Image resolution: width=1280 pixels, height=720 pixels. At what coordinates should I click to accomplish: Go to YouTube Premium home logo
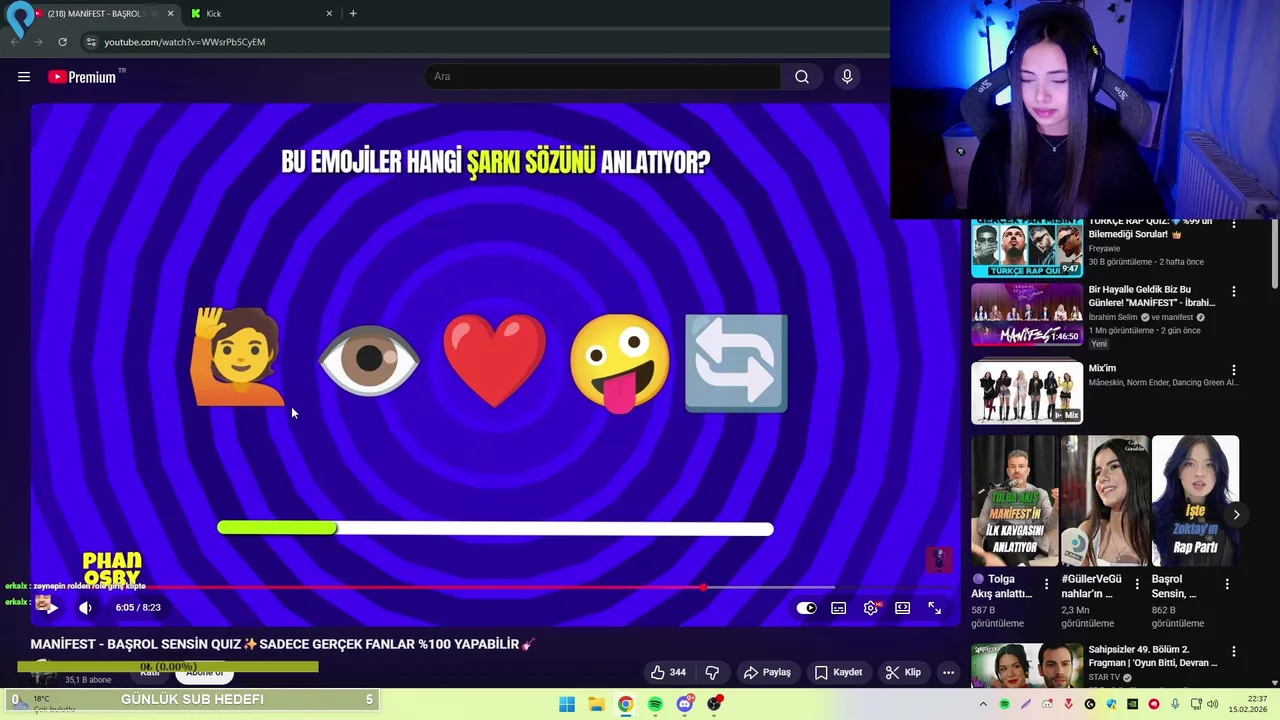(x=83, y=77)
